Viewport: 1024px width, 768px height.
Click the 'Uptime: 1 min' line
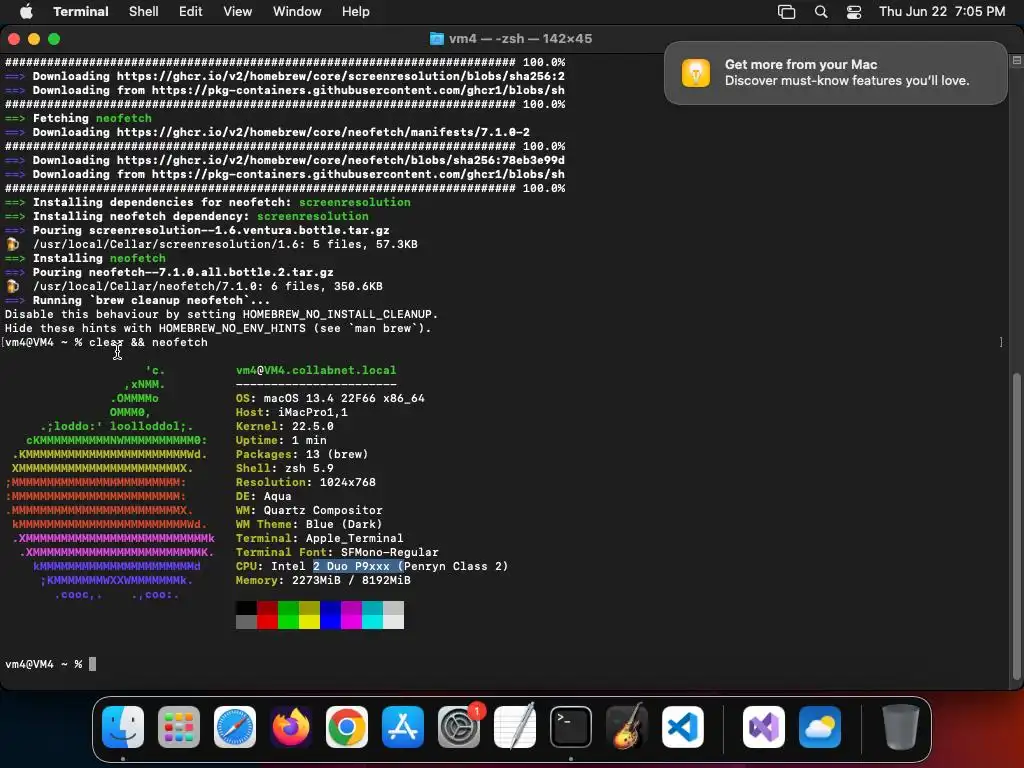point(281,440)
